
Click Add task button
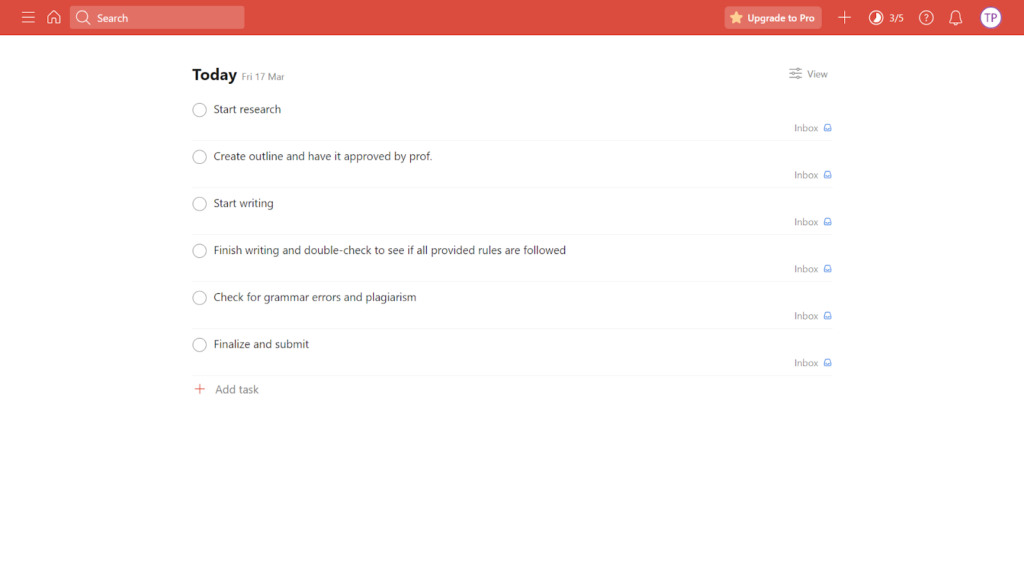click(227, 389)
